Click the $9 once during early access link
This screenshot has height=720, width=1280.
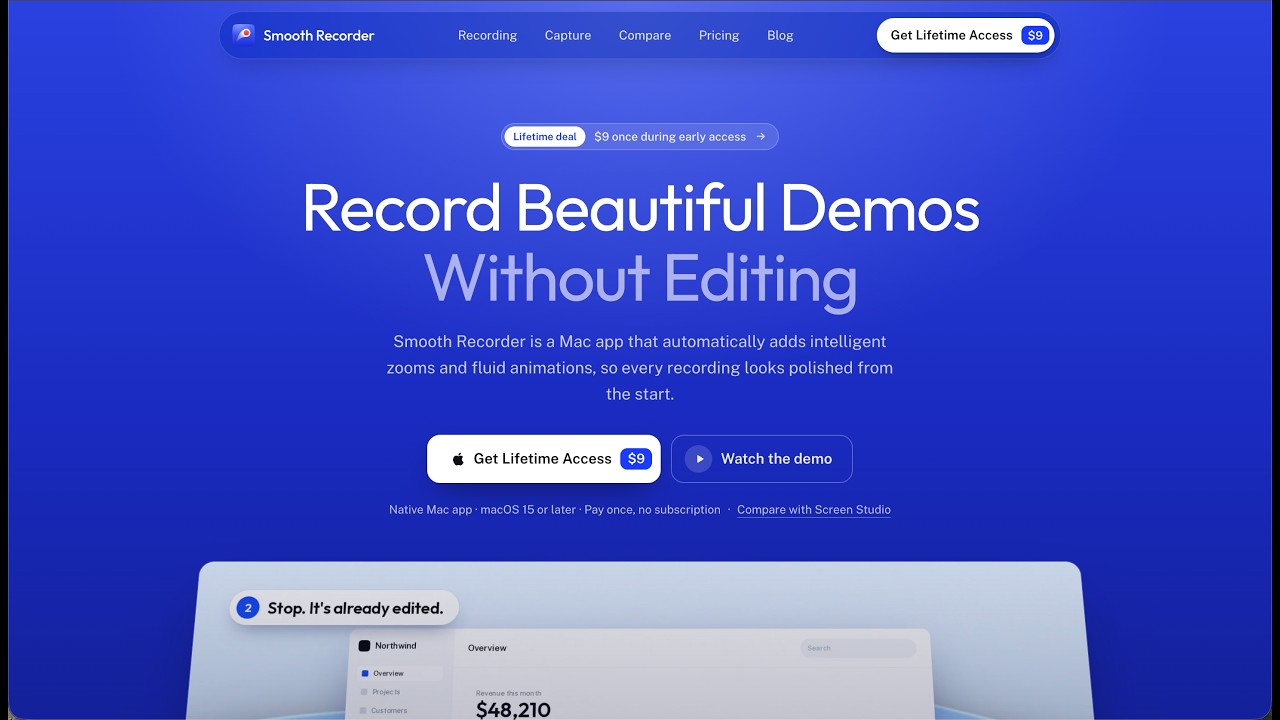point(670,137)
